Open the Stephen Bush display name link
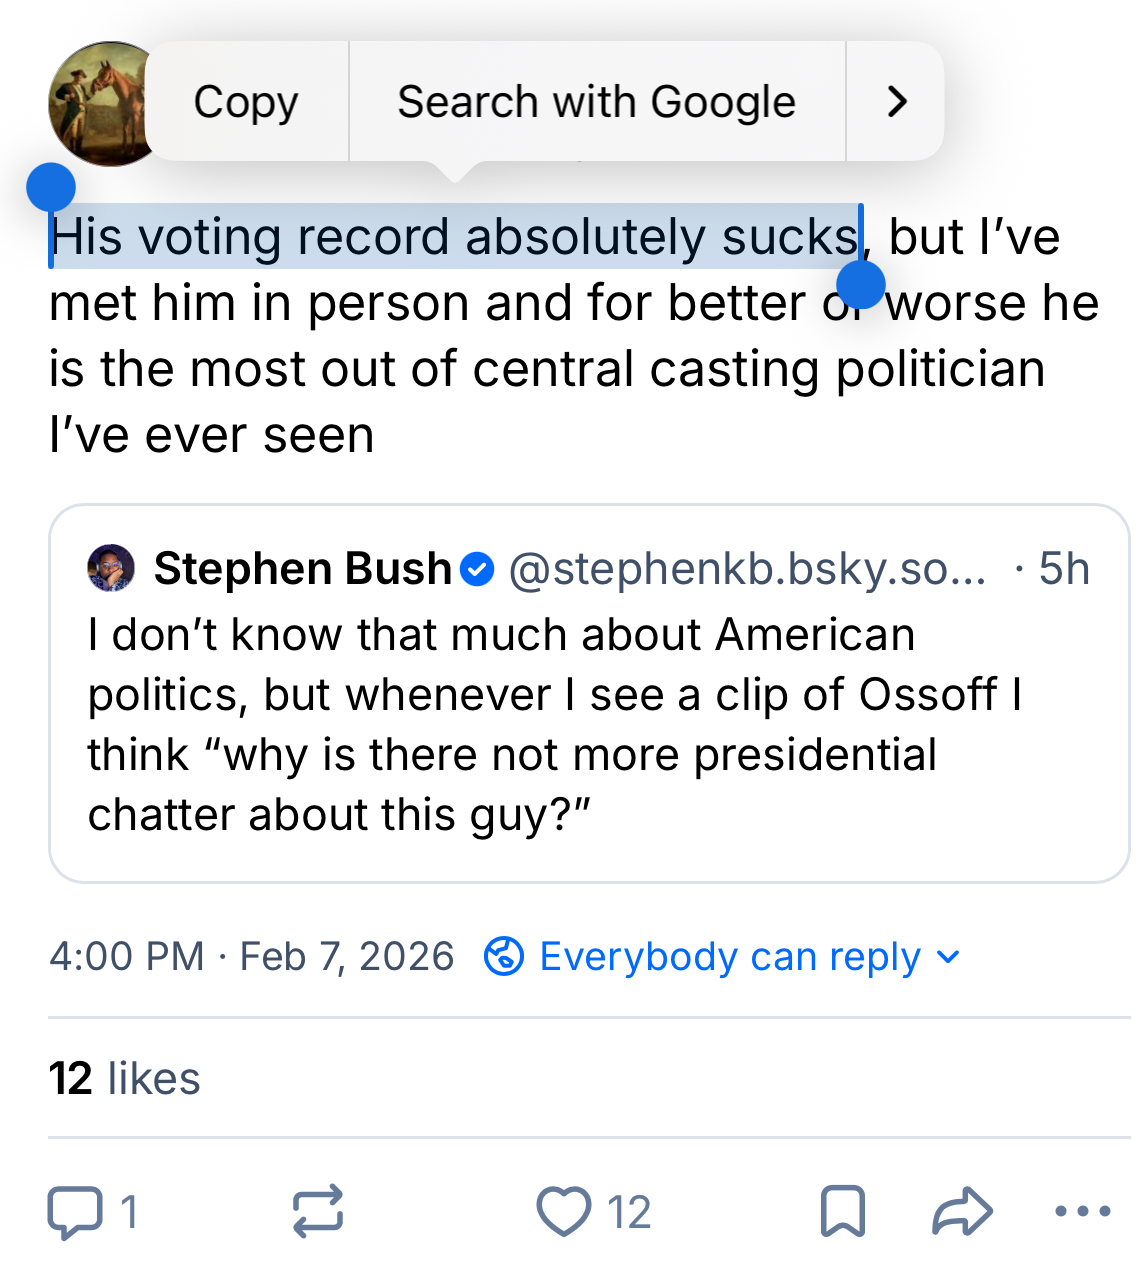 [x=303, y=569]
